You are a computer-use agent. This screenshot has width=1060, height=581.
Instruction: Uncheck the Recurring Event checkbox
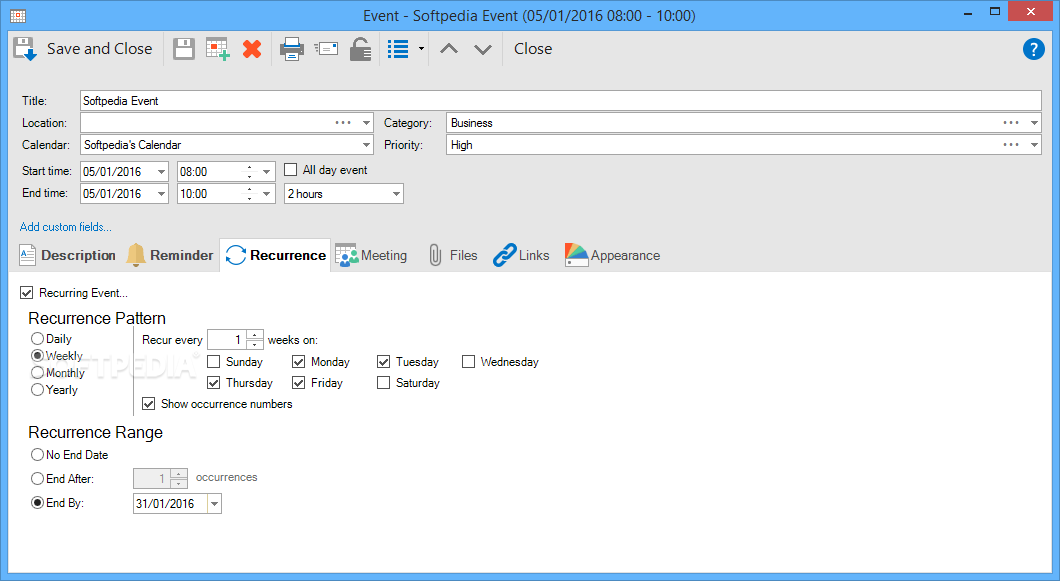click(x=26, y=293)
